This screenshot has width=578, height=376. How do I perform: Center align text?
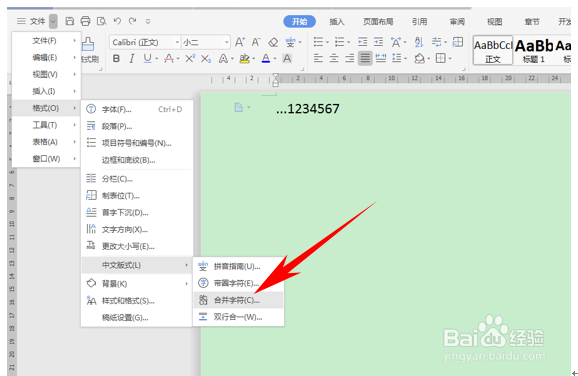[334, 58]
